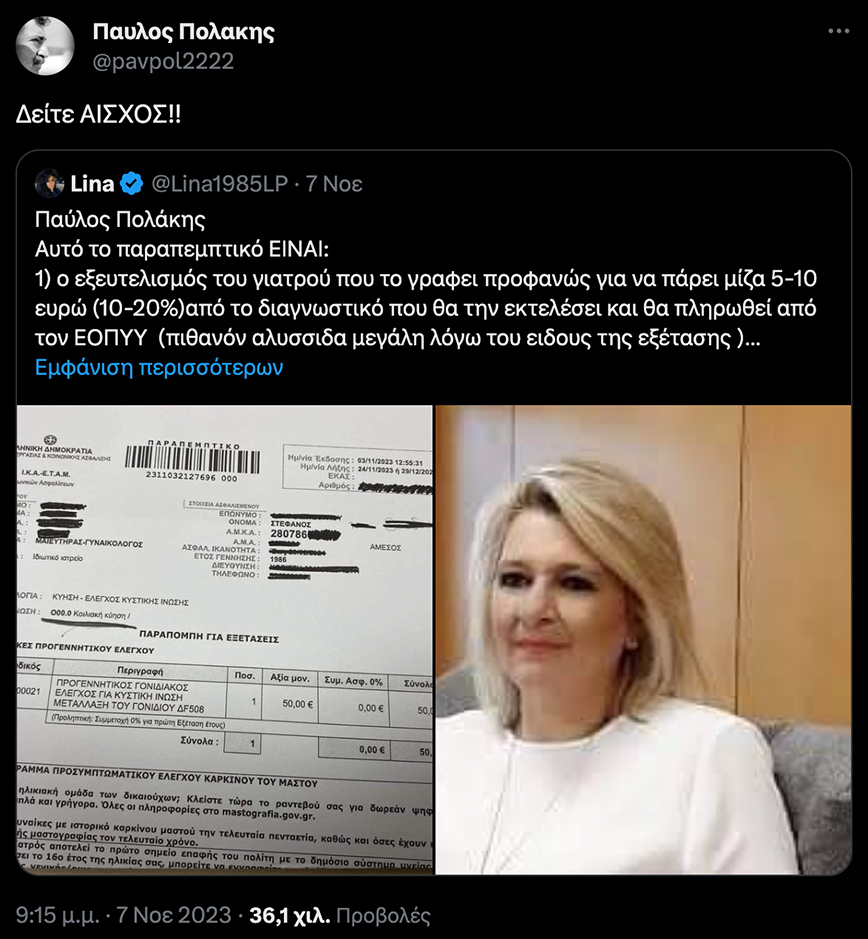
Task: Click Παυλος Πολακης profile avatar
Action: (45, 46)
